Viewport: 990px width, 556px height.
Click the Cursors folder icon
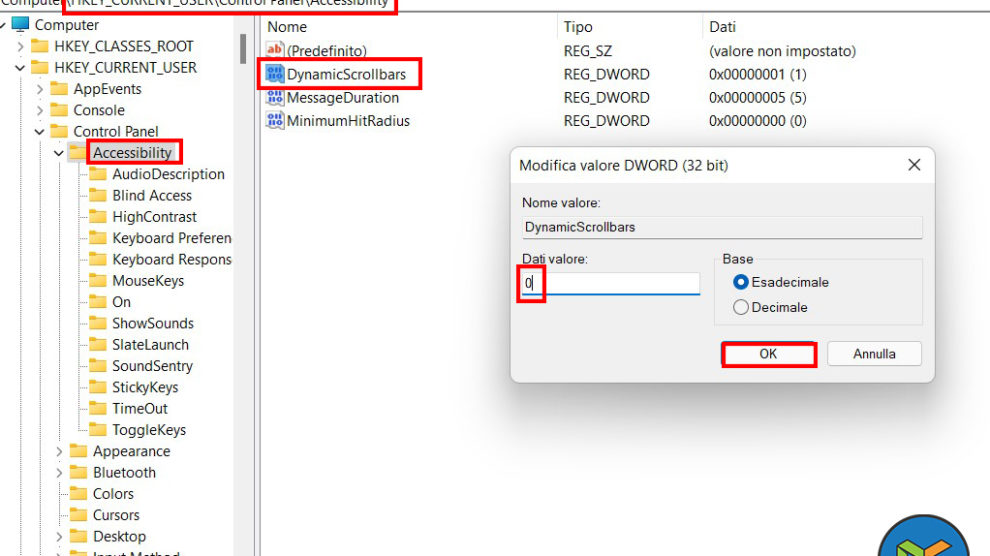pos(78,515)
